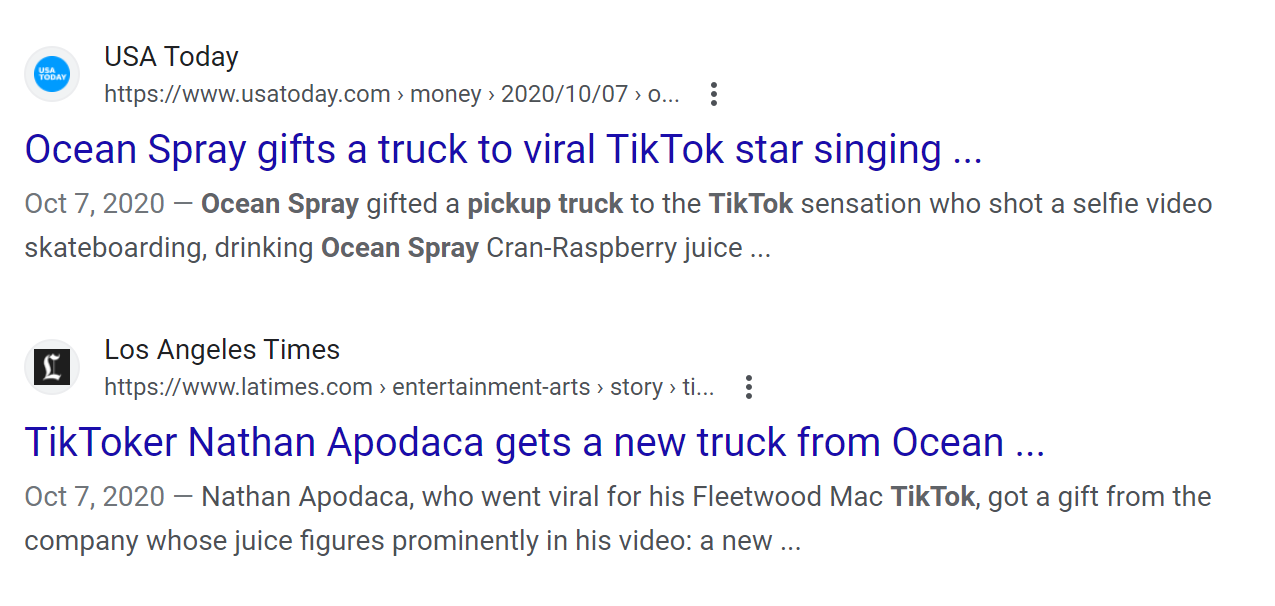Open the three-dot menu beside the usatoday.com URL
Image resolution: width=1275 pixels, height=606 pixels.
pyautogui.click(x=713, y=95)
